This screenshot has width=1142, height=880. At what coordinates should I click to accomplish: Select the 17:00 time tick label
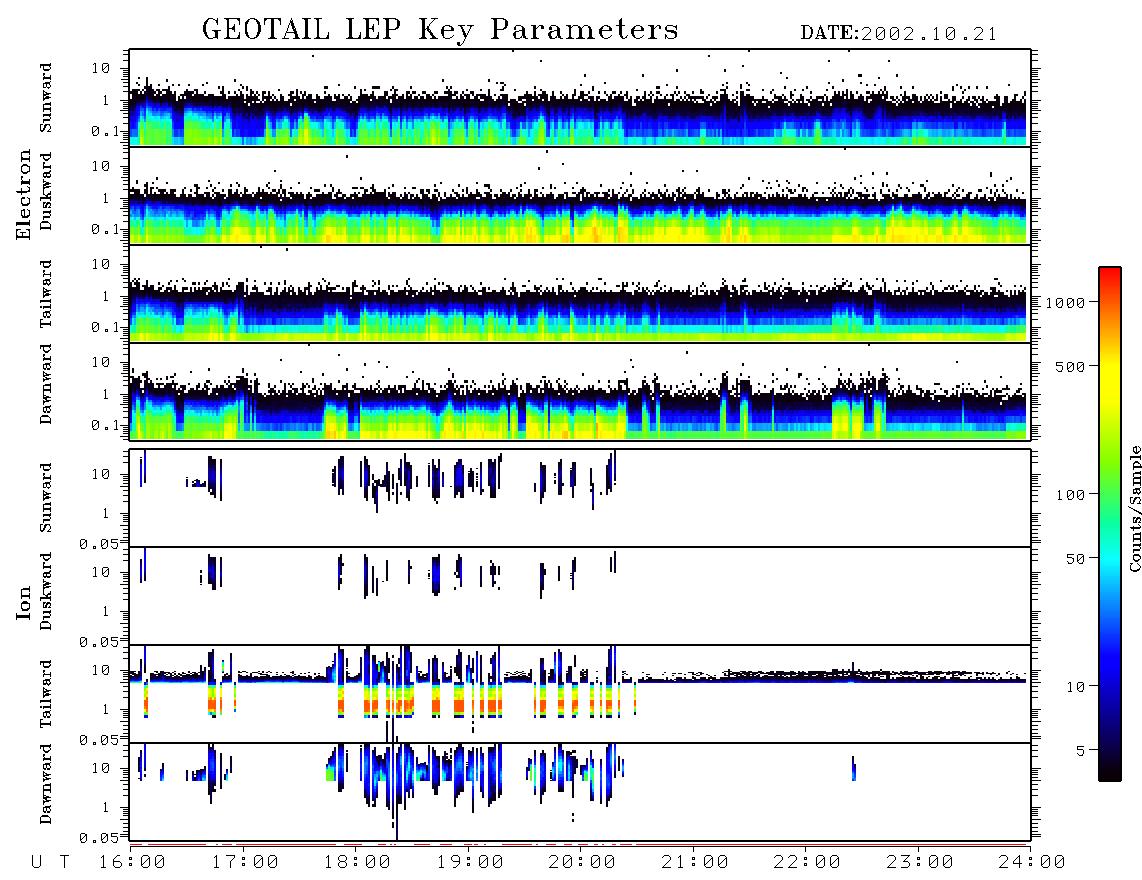[x=244, y=863]
